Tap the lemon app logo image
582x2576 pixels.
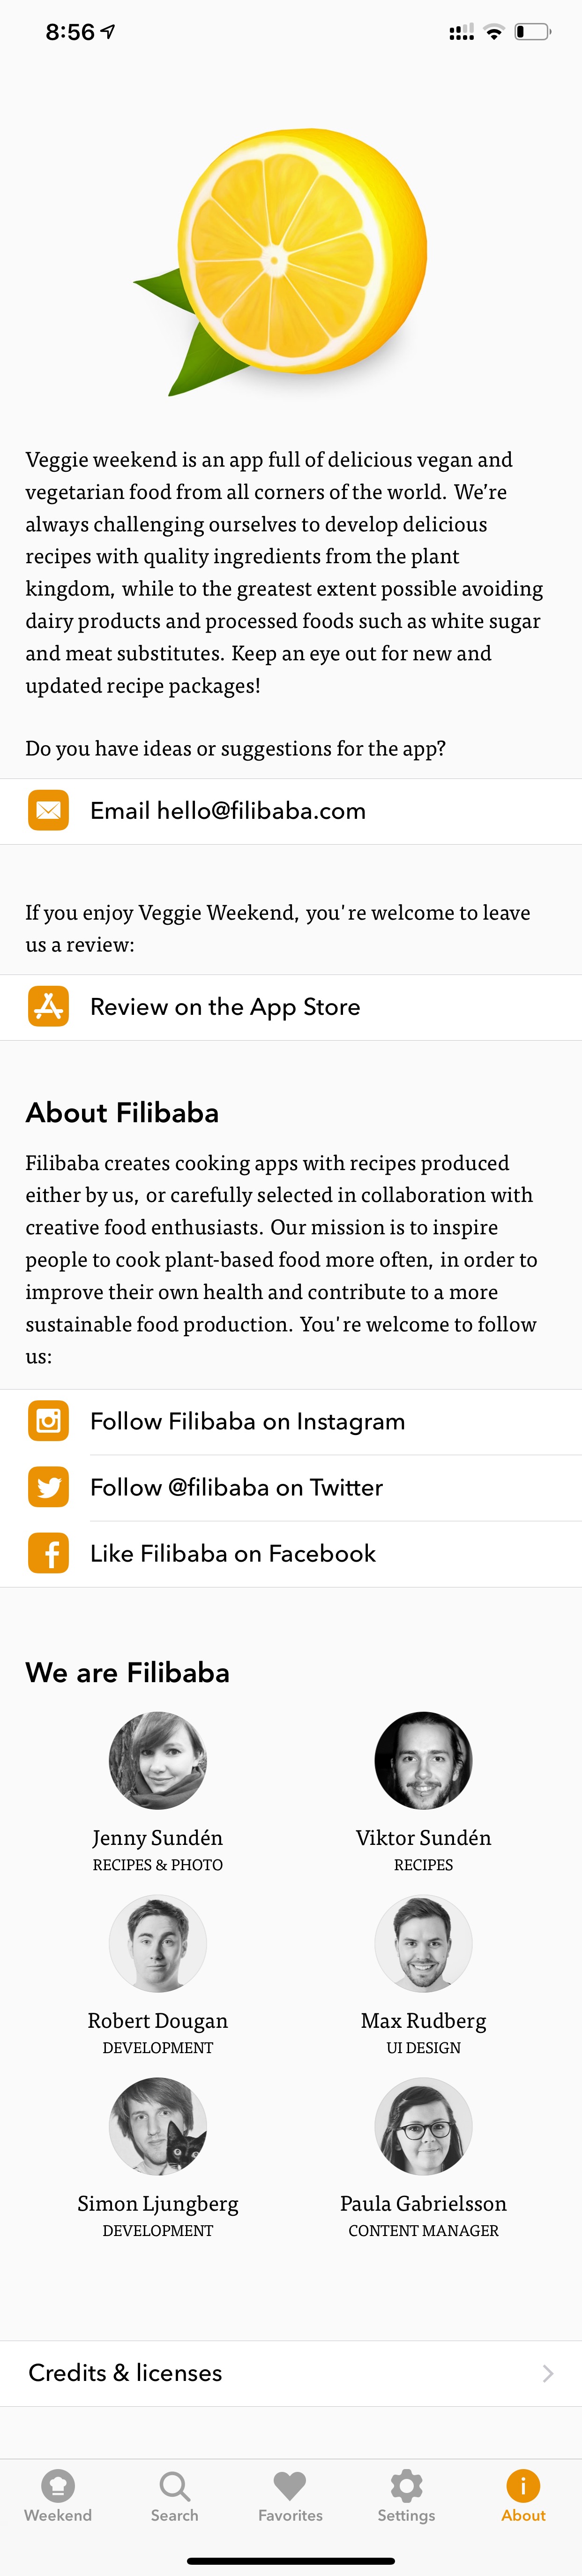click(x=281, y=262)
